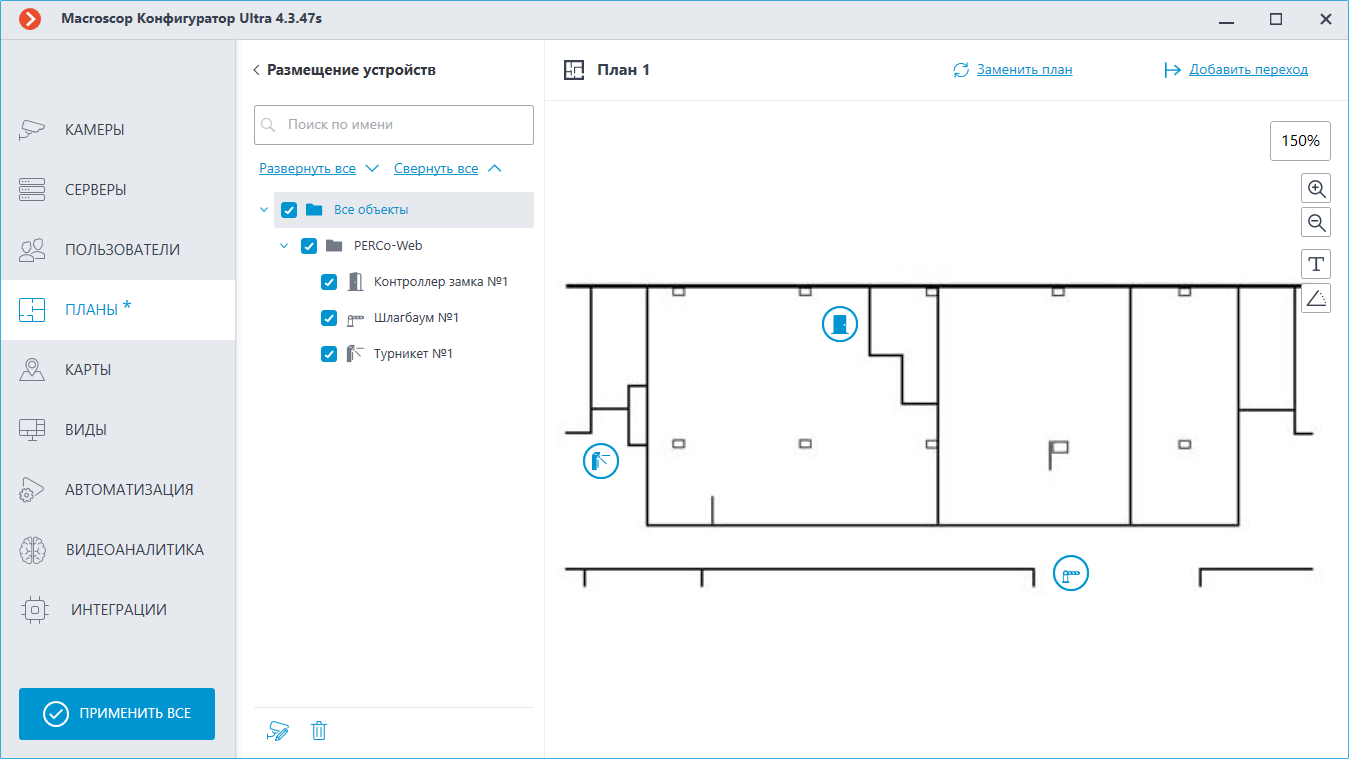1349x759 pixels.
Task: Select the turnstile device on plan
Action: click(x=601, y=461)
